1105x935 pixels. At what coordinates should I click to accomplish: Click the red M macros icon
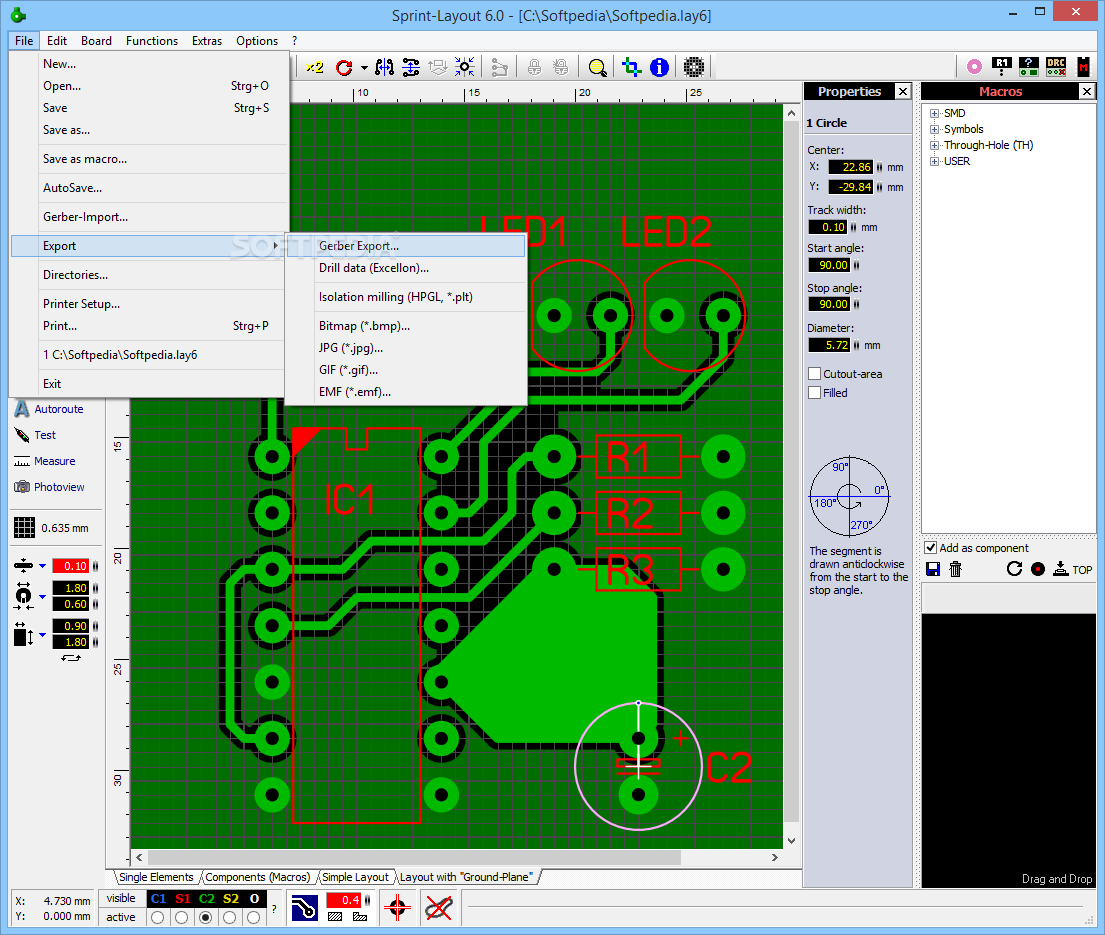point(1083,67)
